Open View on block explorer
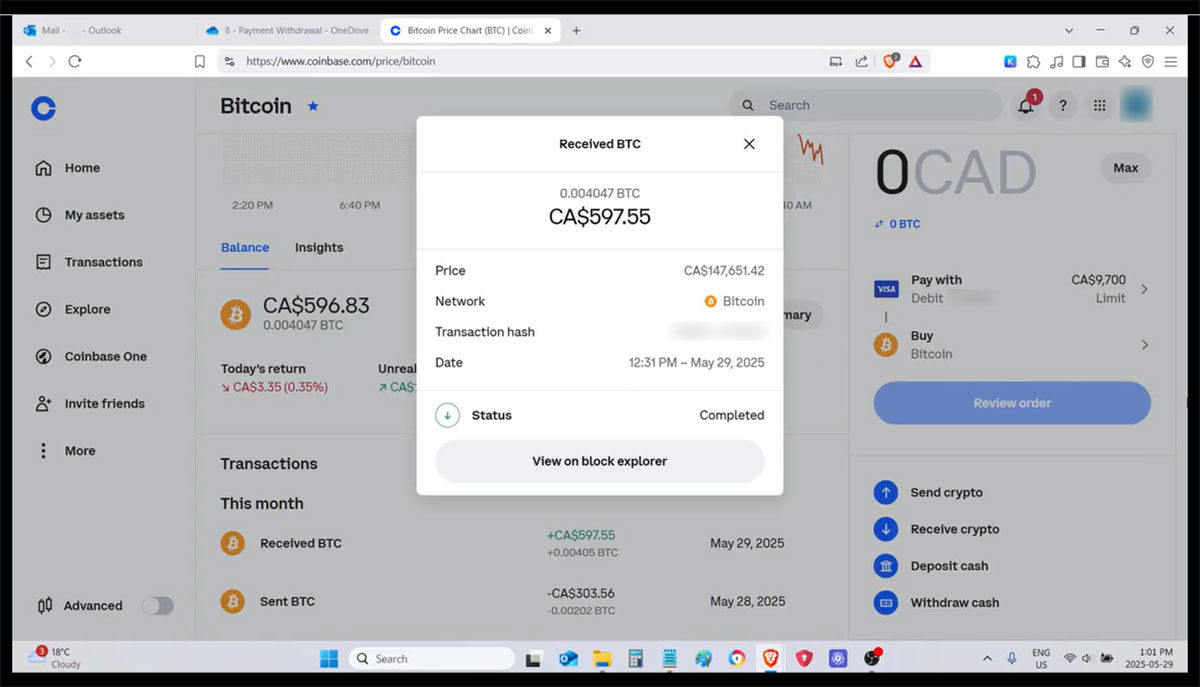 tap(600, 461)
